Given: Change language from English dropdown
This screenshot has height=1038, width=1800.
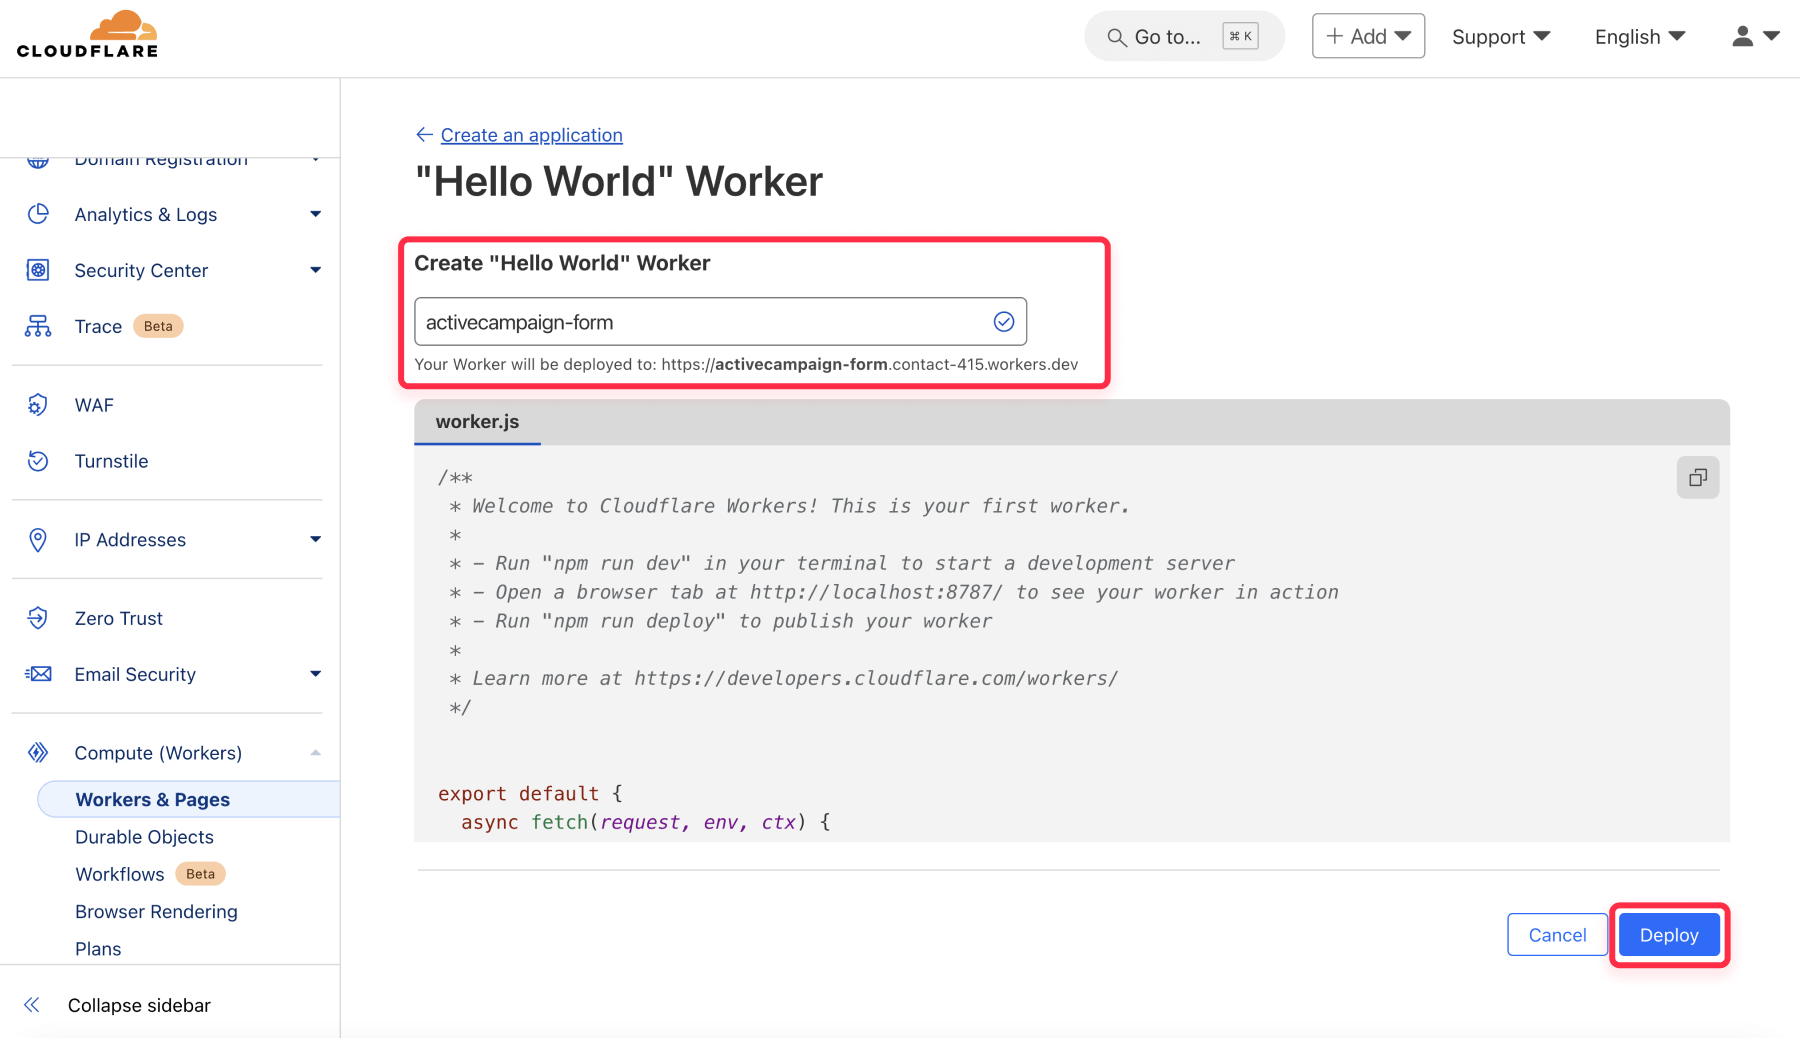Looking at the screenshot, I should [1640, 37].
